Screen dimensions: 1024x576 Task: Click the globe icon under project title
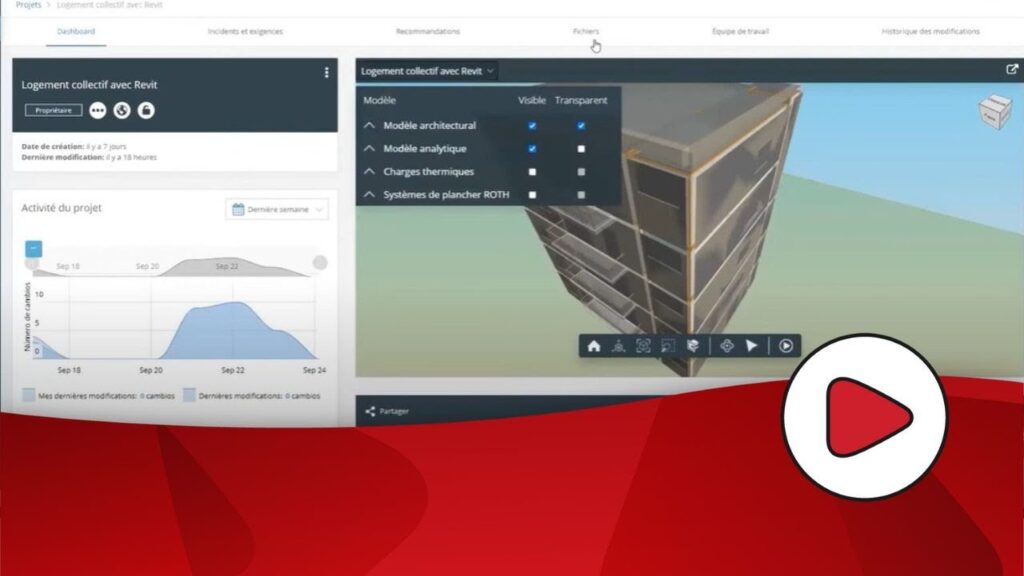(122, 111)
